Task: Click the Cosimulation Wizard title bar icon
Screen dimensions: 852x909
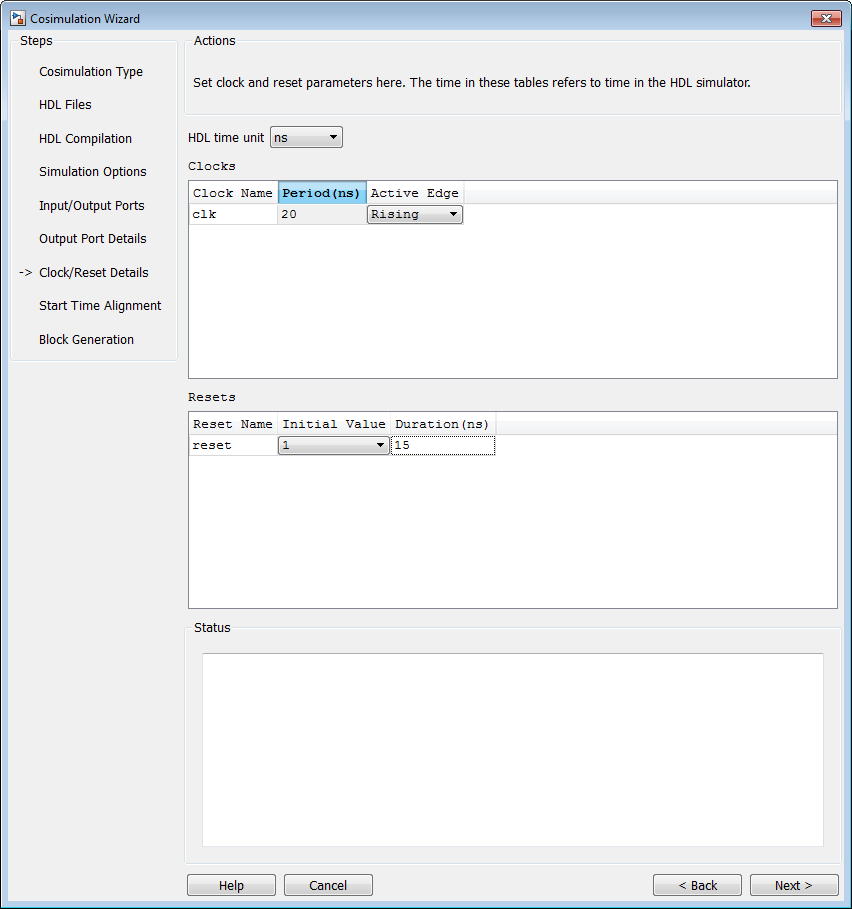Action: pyautogui.click(x=18, y=19)
